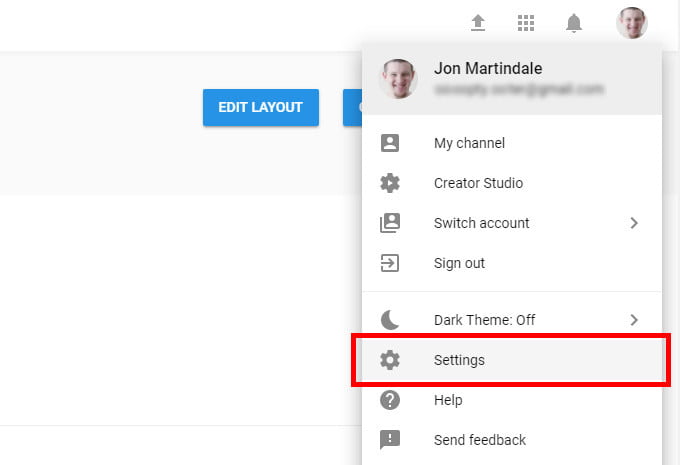Click the Help question mark icon
This screenshot has height=465, width=680.
point(390,400)
